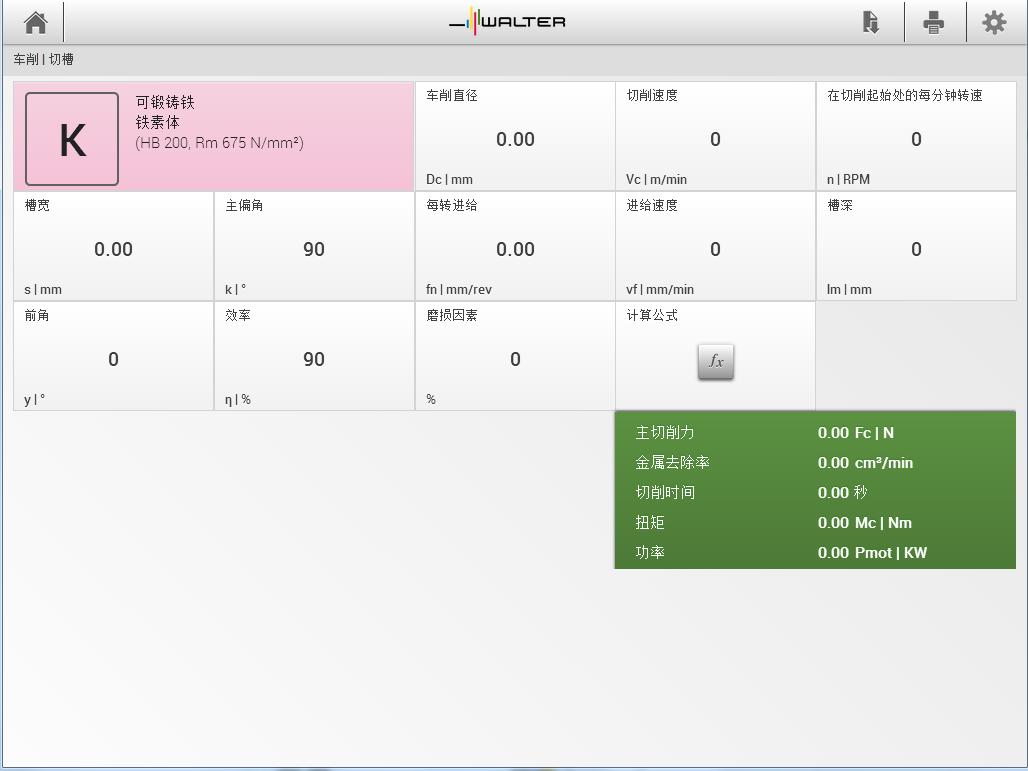Click the 功率 result row
This screenshot has height=771, width=1028.
click(815, 553)
